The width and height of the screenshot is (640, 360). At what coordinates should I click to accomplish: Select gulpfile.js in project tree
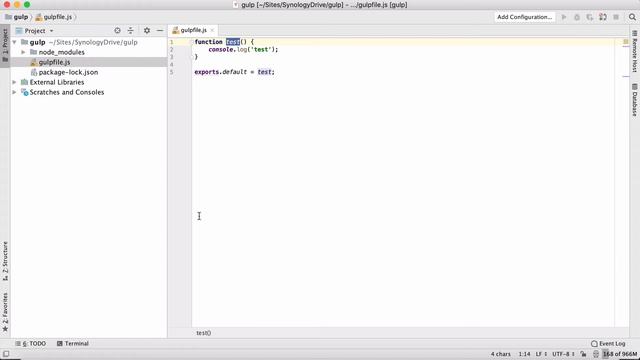pyautogui.click(x=89, y=62)
